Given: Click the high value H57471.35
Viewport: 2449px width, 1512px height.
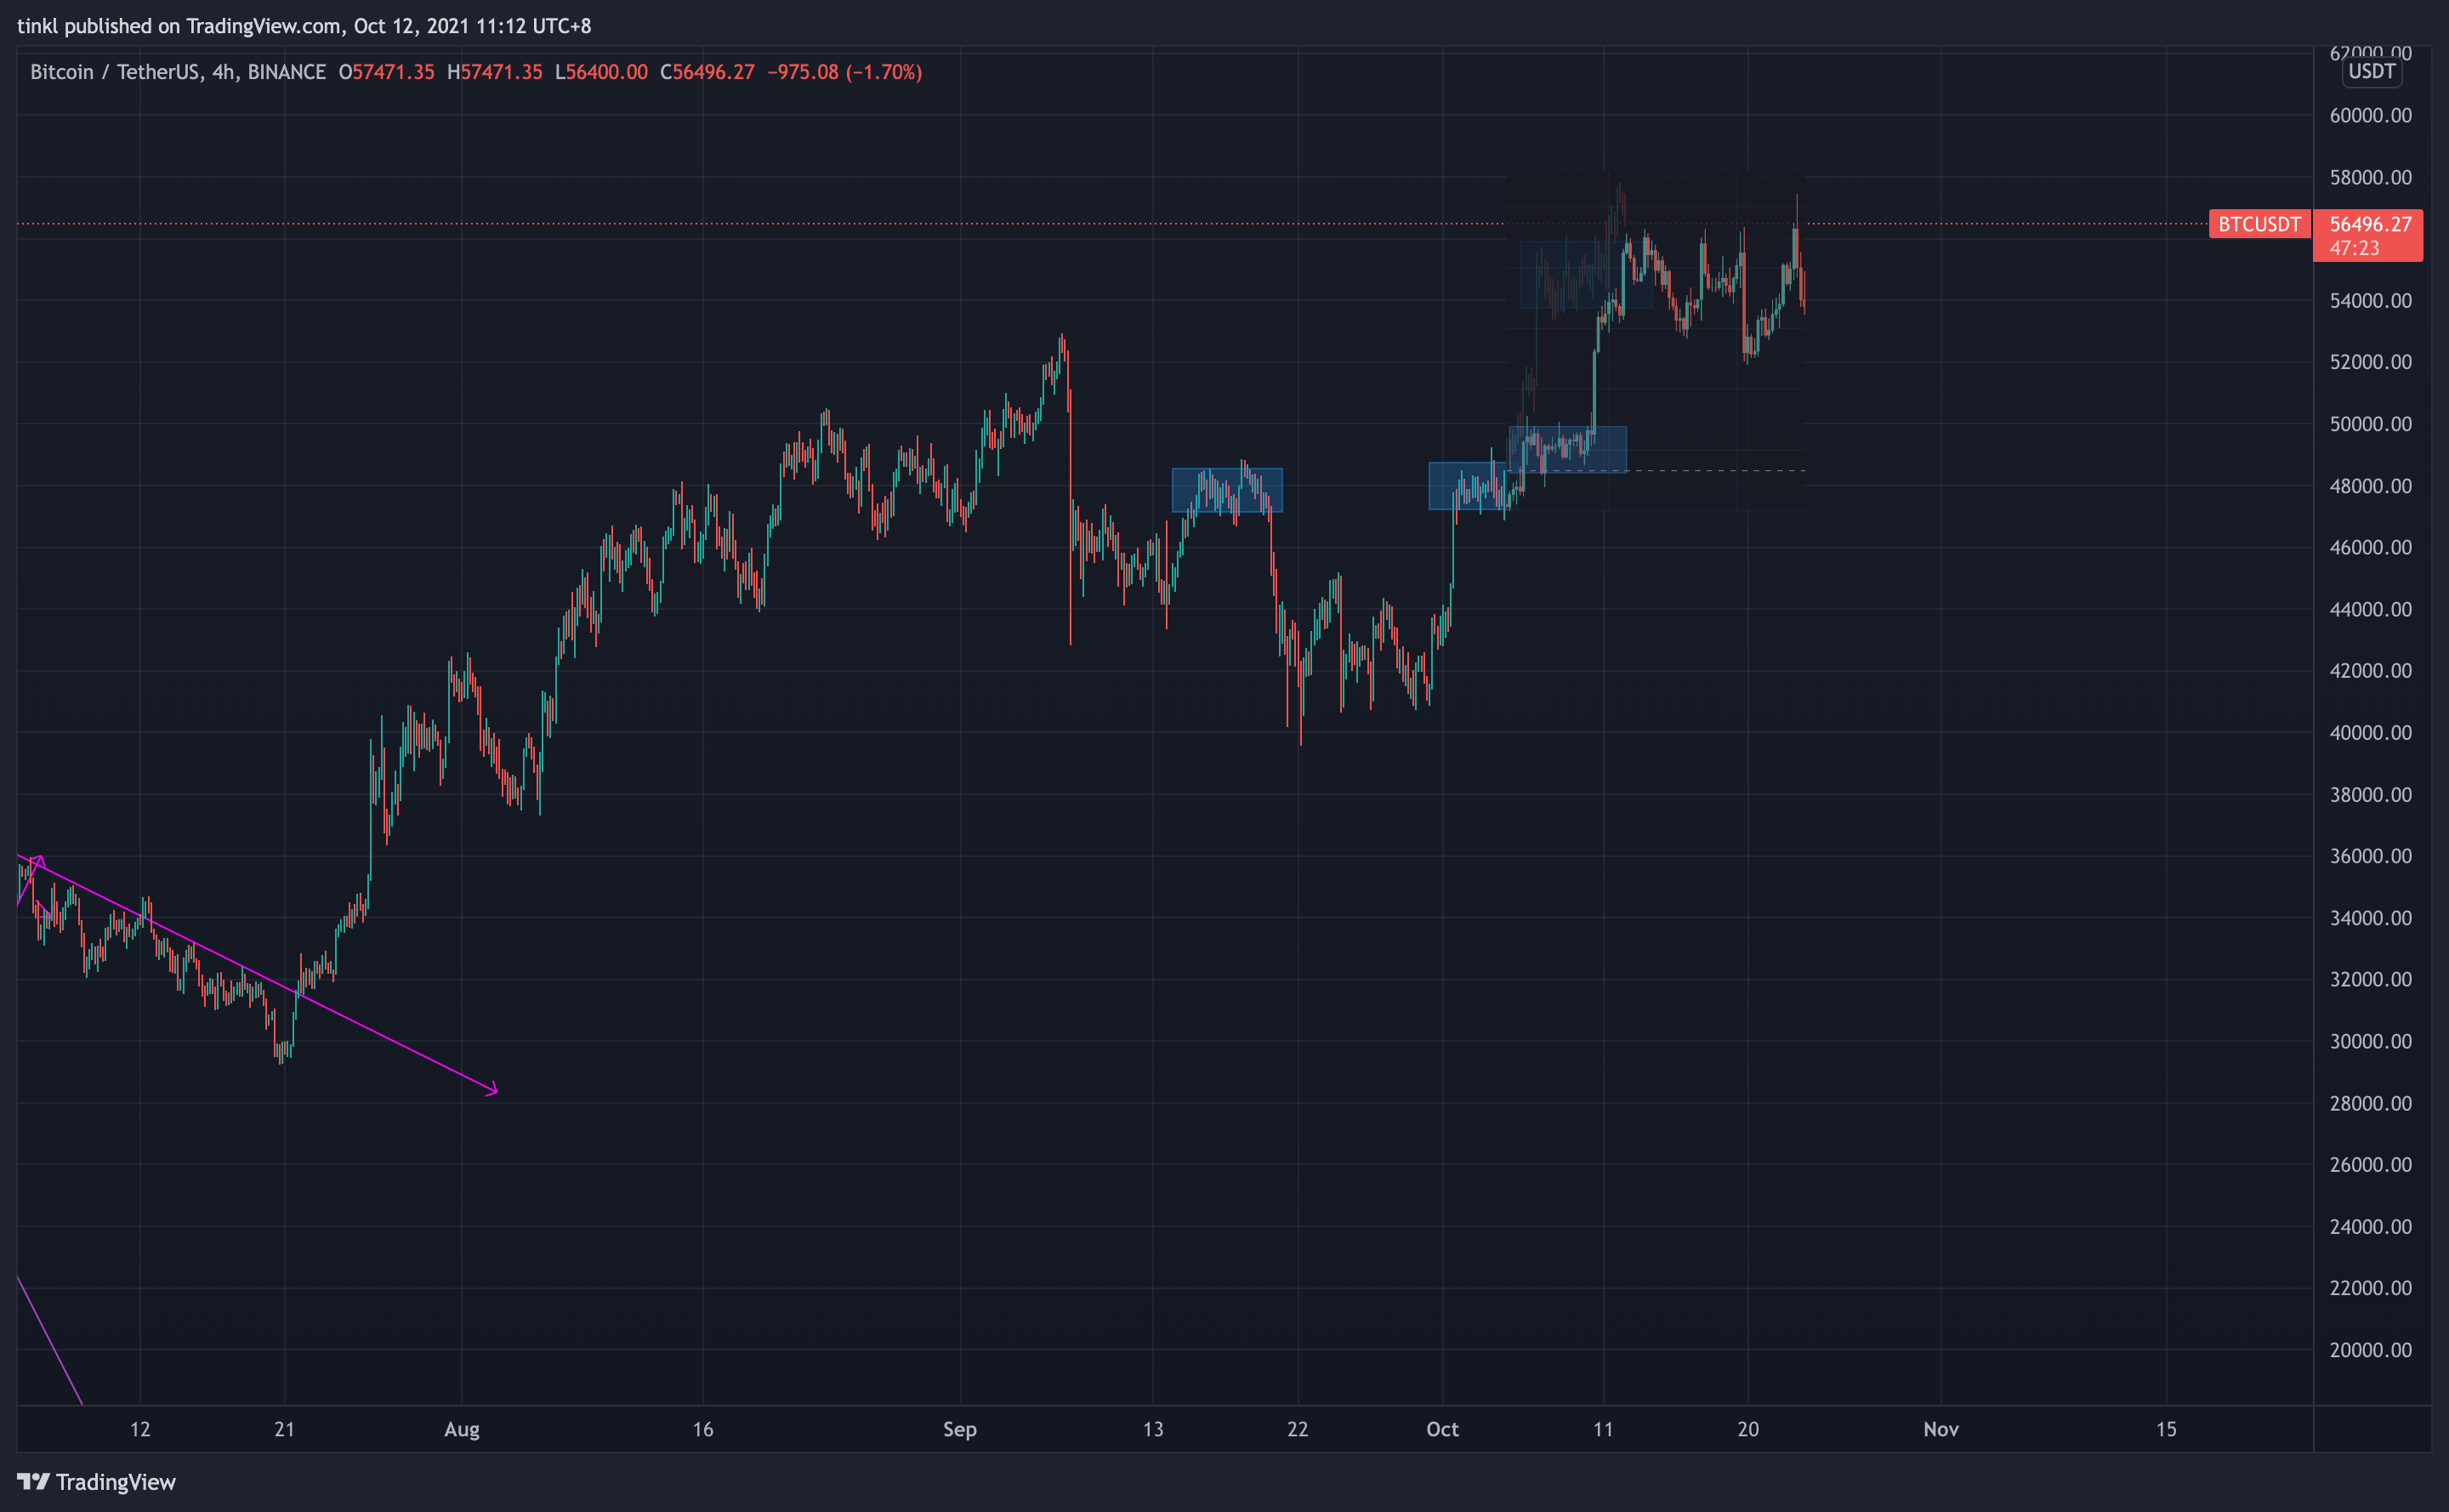Looking at the screenshot, I should click(x=495, y=72).
